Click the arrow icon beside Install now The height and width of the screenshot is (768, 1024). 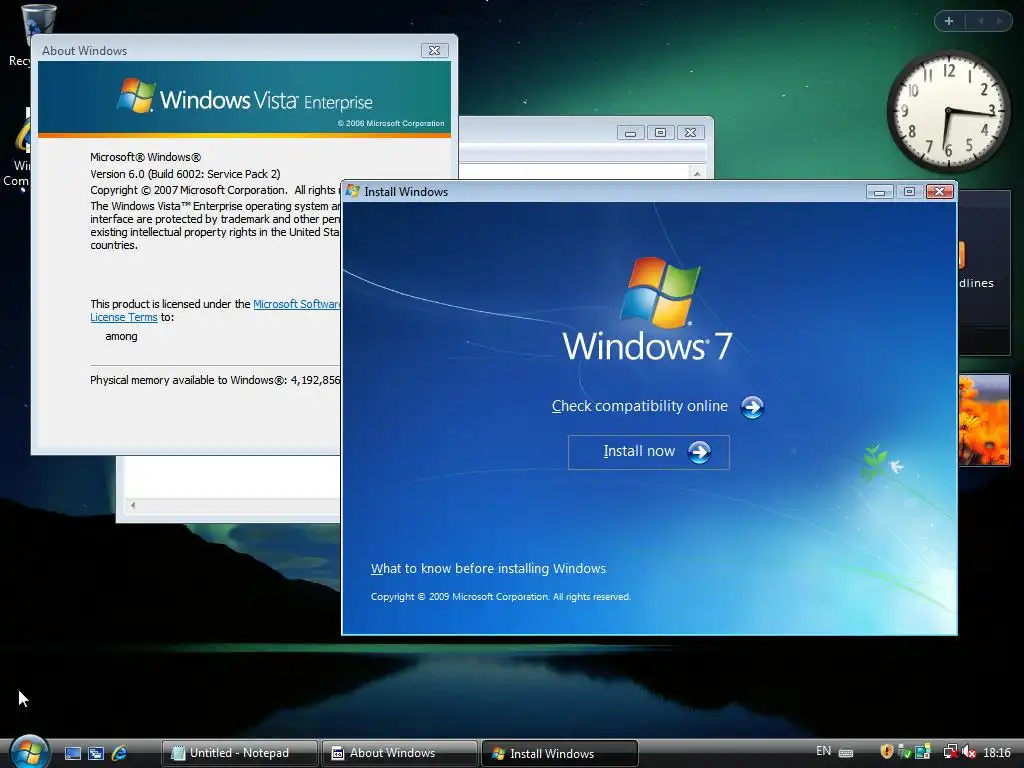click(699, 452)
